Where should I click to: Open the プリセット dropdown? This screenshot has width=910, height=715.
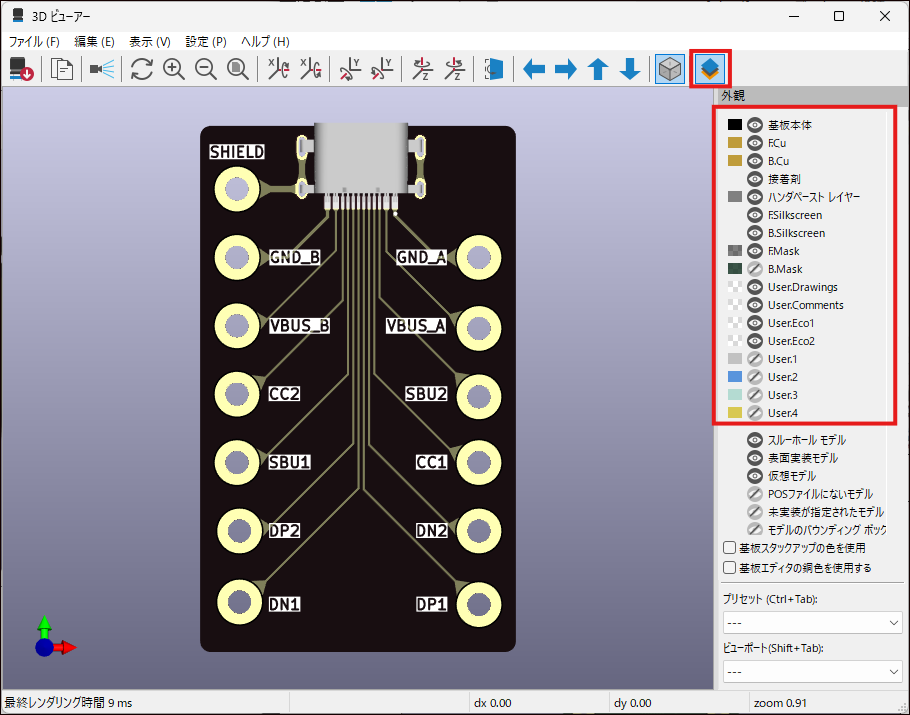[x=811, y=622]
